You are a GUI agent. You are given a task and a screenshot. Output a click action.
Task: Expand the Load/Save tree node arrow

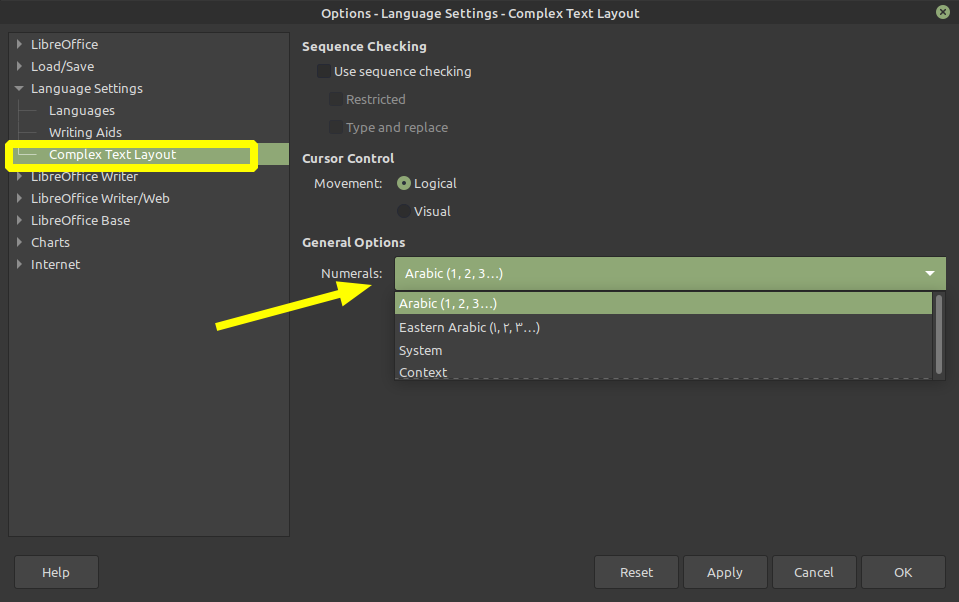pos(19,66)
